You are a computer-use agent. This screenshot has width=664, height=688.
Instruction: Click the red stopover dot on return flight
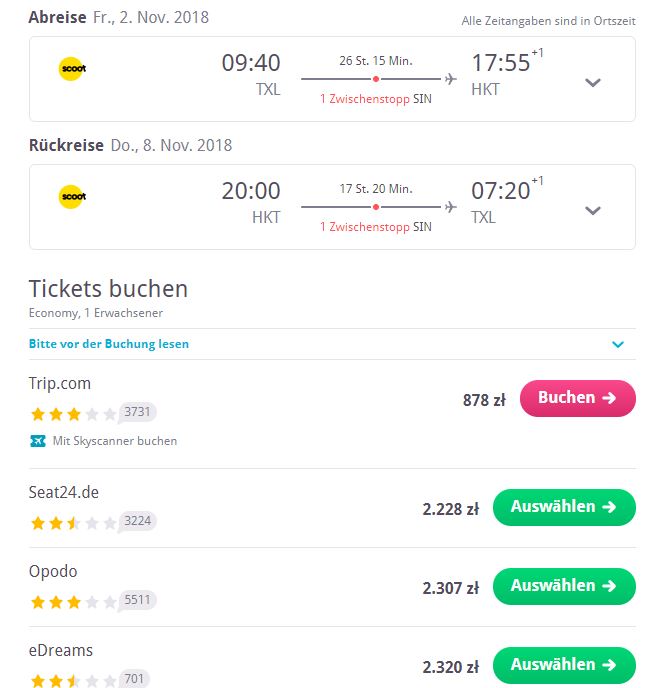tap(376, 207)
